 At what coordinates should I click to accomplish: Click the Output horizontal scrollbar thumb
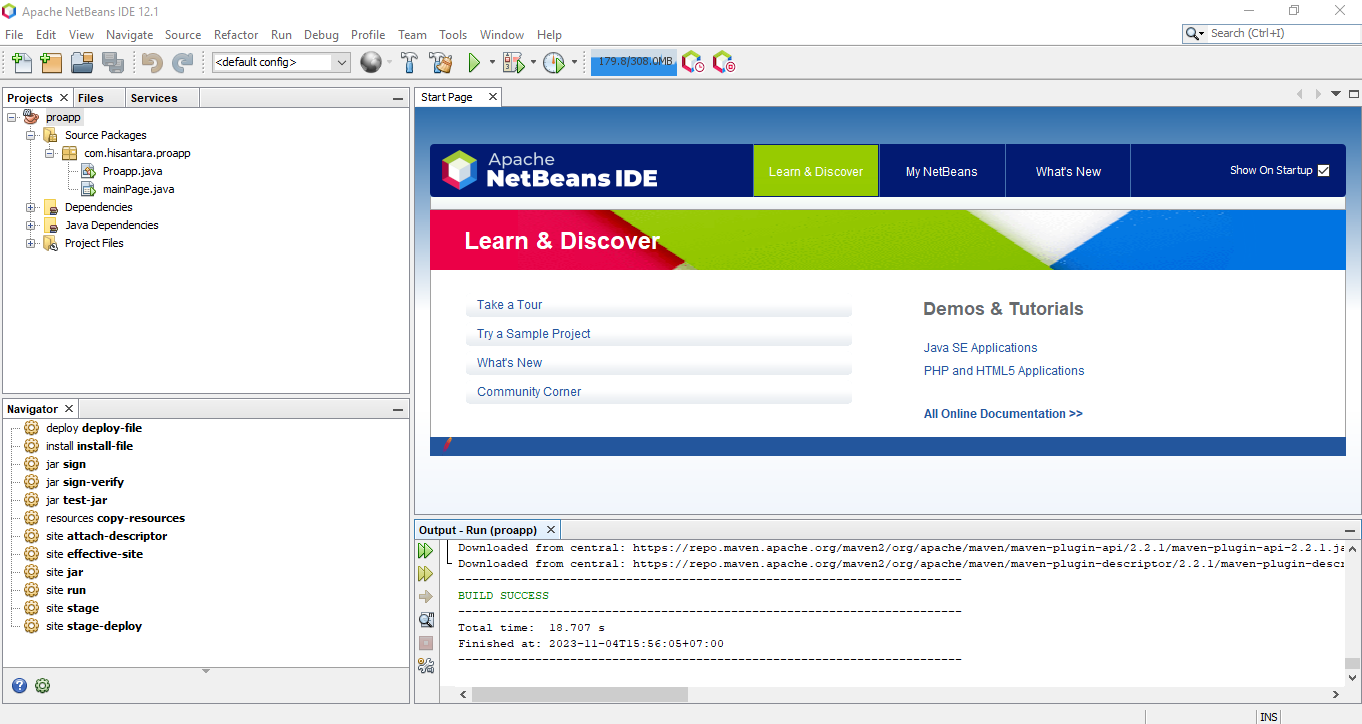coord(579,694)
